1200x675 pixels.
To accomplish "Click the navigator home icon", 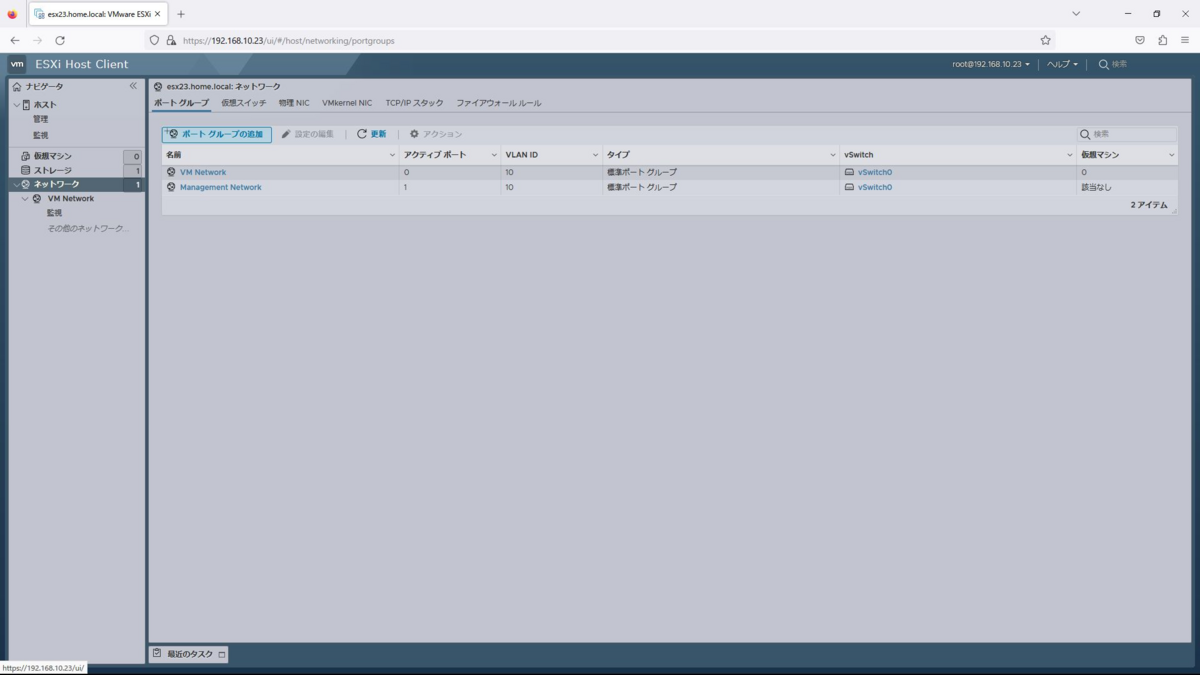I will tap(17, 87).
